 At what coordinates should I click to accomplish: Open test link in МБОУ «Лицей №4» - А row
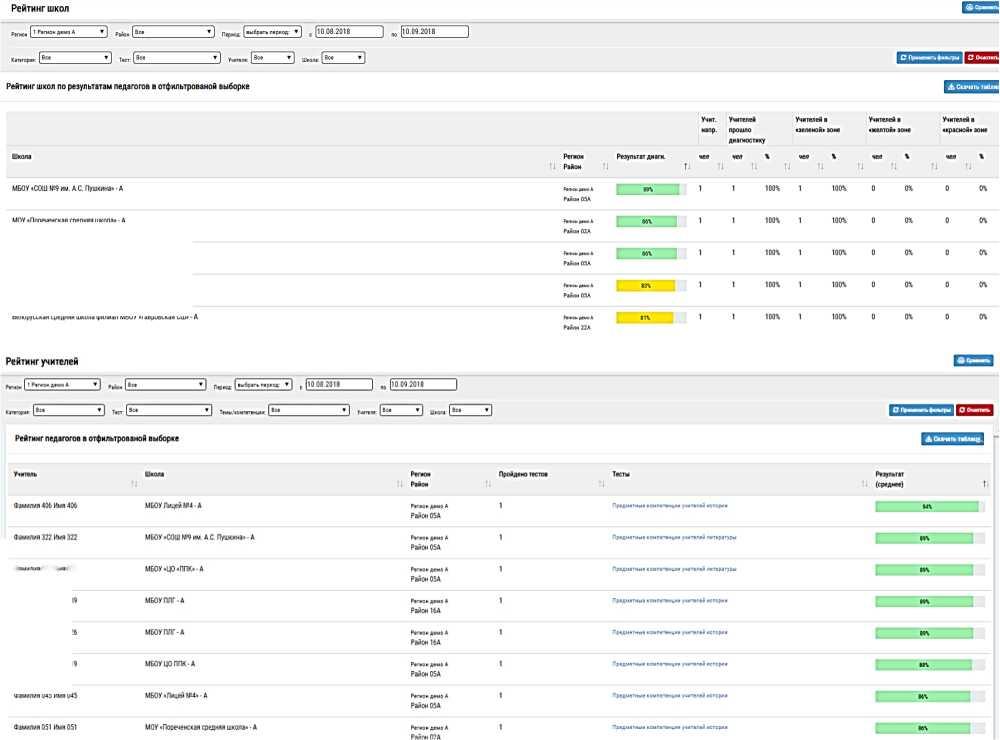670,695
